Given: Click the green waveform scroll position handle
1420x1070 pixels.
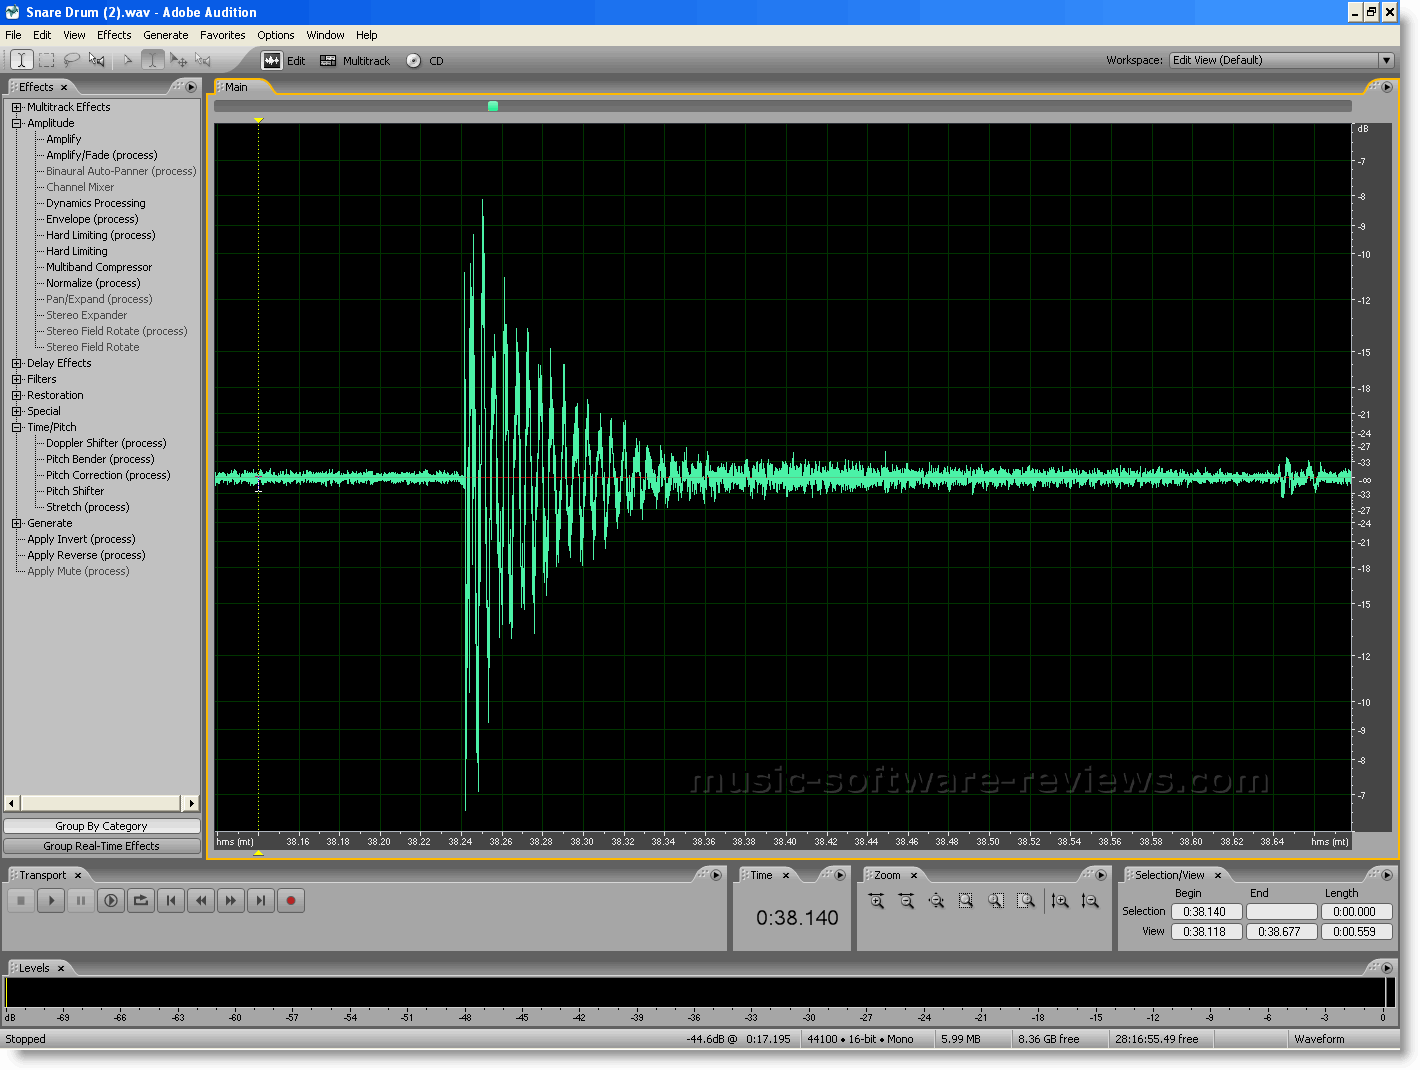Looking at the screenshot, I should 493,106.
